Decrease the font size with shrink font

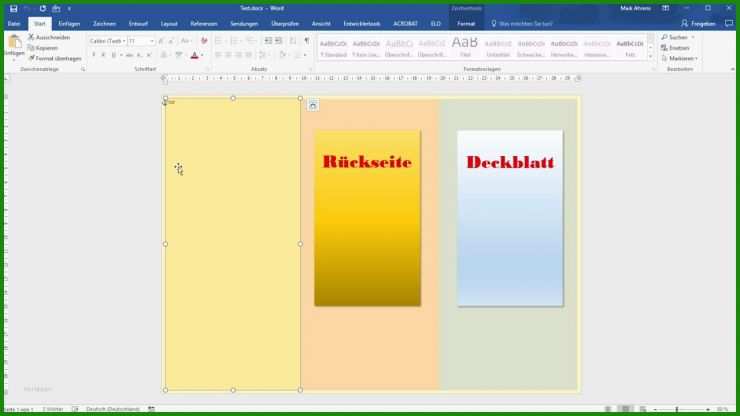click(x=171, y=41)
